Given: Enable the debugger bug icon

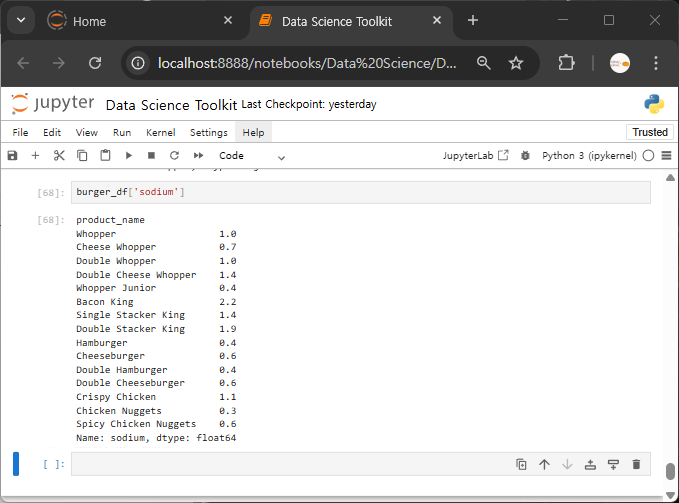Looking at the screenshot, I should [x=525, y=155].
